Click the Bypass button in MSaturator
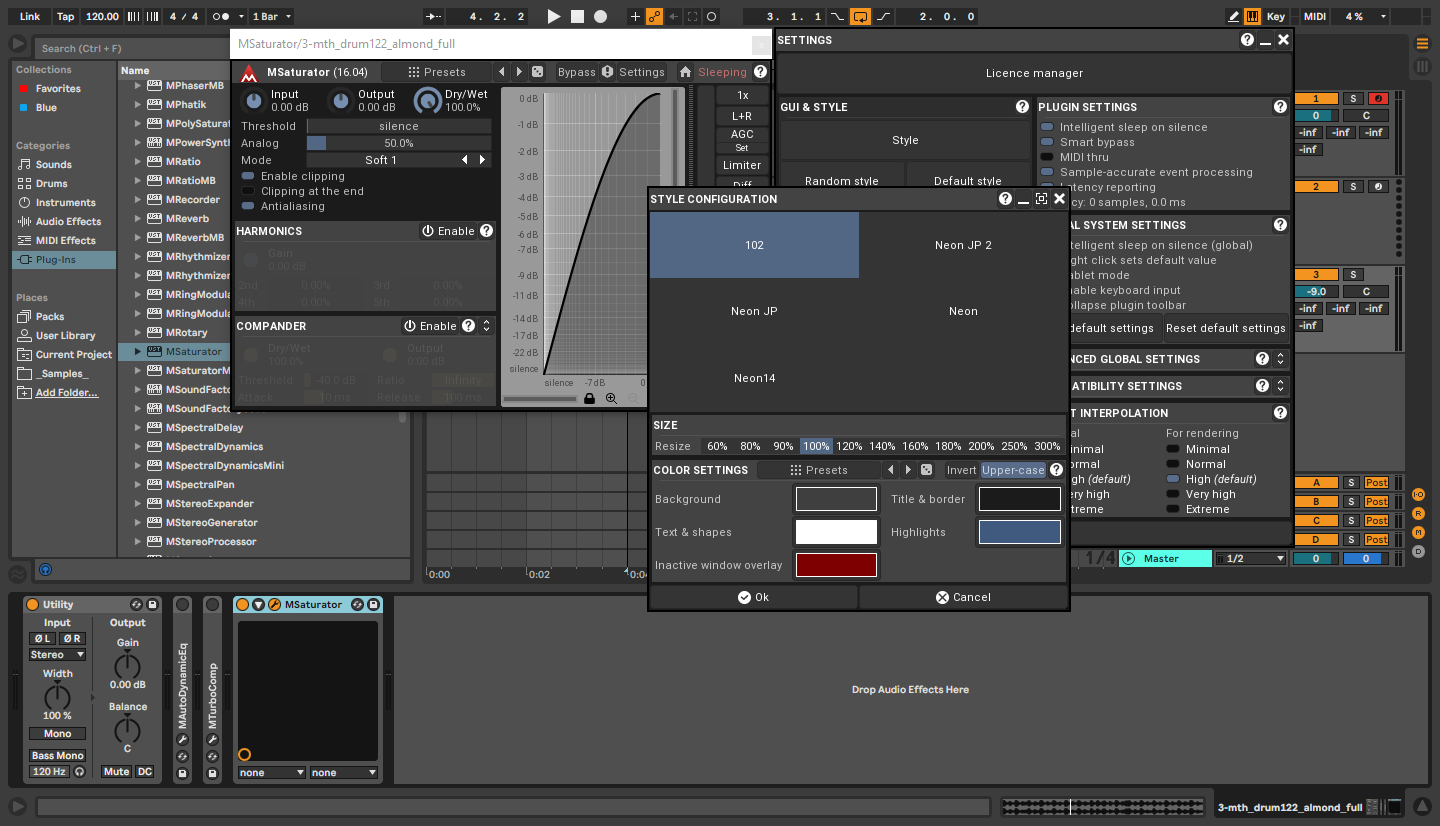This screenshot has height=826, width=1440. point(576,72)
